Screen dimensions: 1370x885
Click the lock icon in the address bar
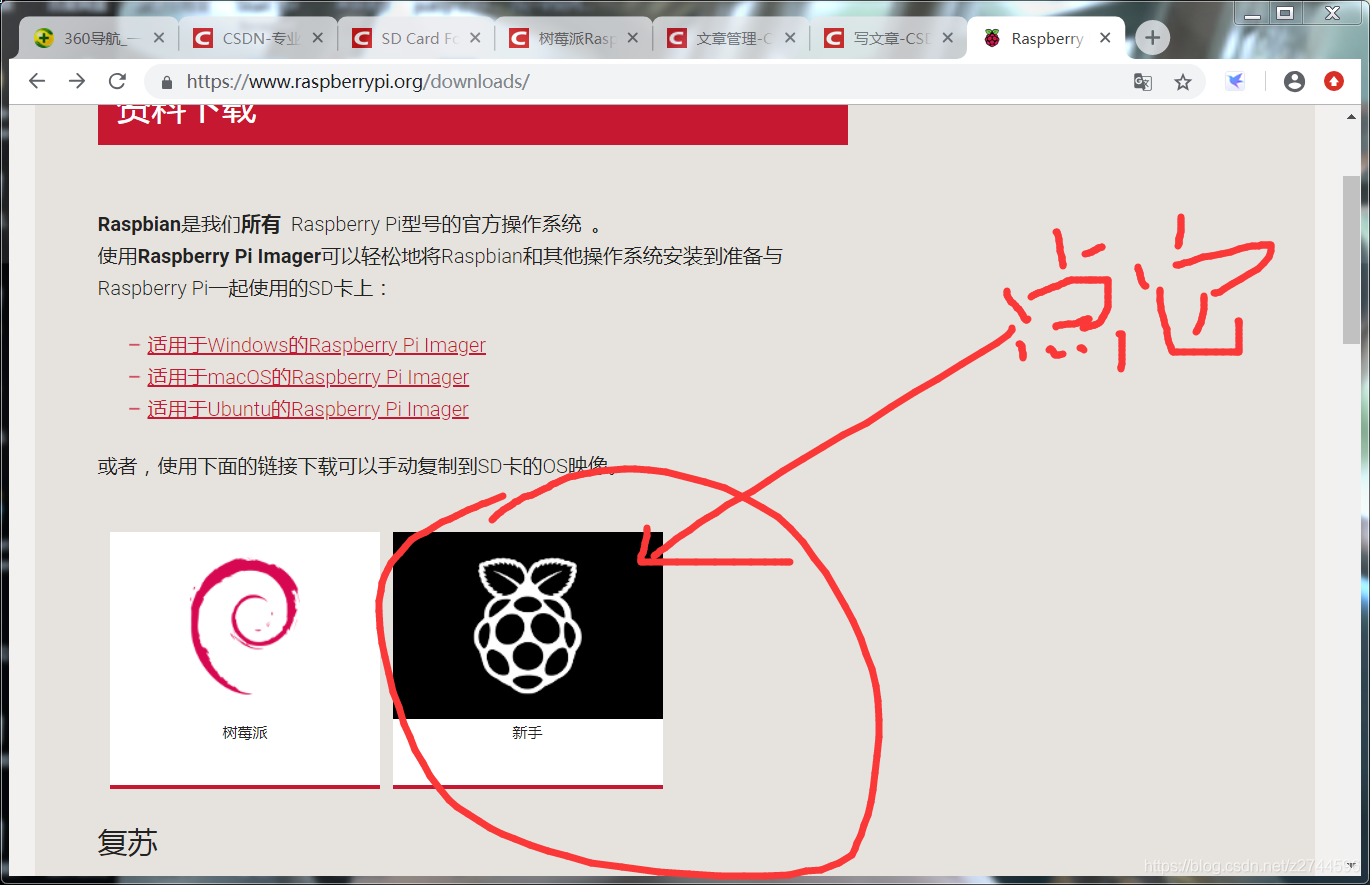tap(167, 82)
